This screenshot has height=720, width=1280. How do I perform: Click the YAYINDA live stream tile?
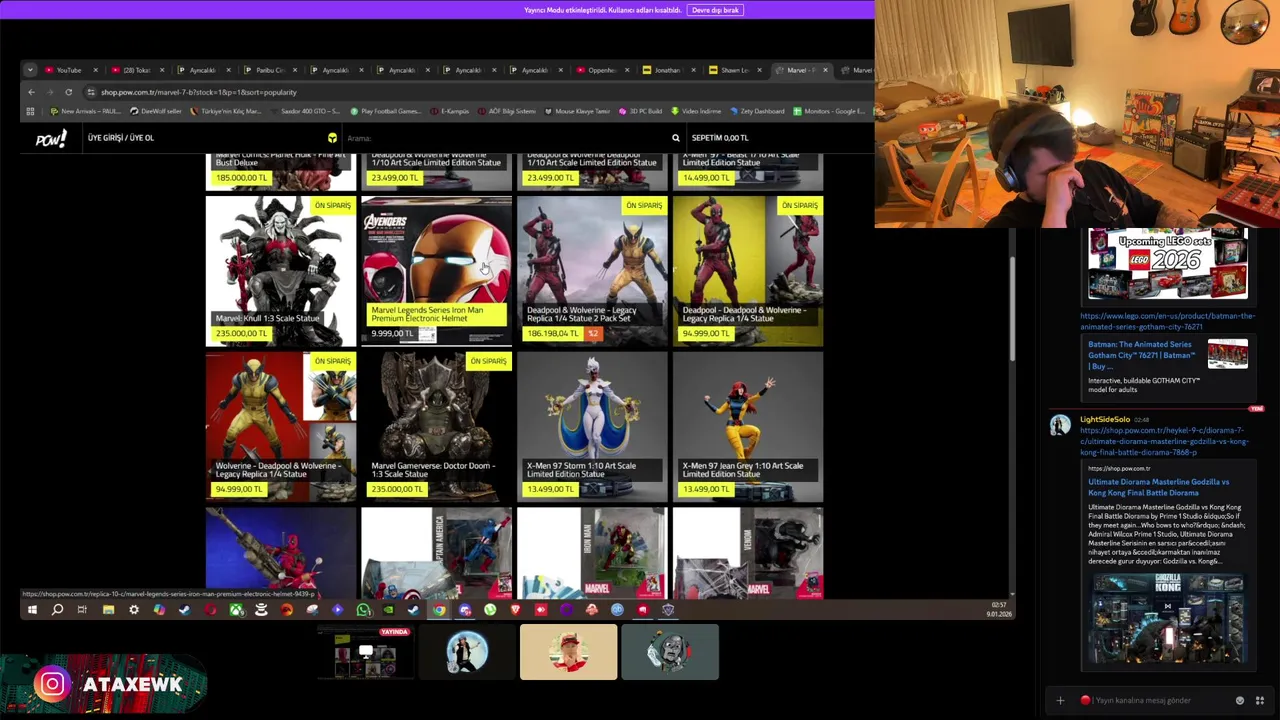(366, 652)
